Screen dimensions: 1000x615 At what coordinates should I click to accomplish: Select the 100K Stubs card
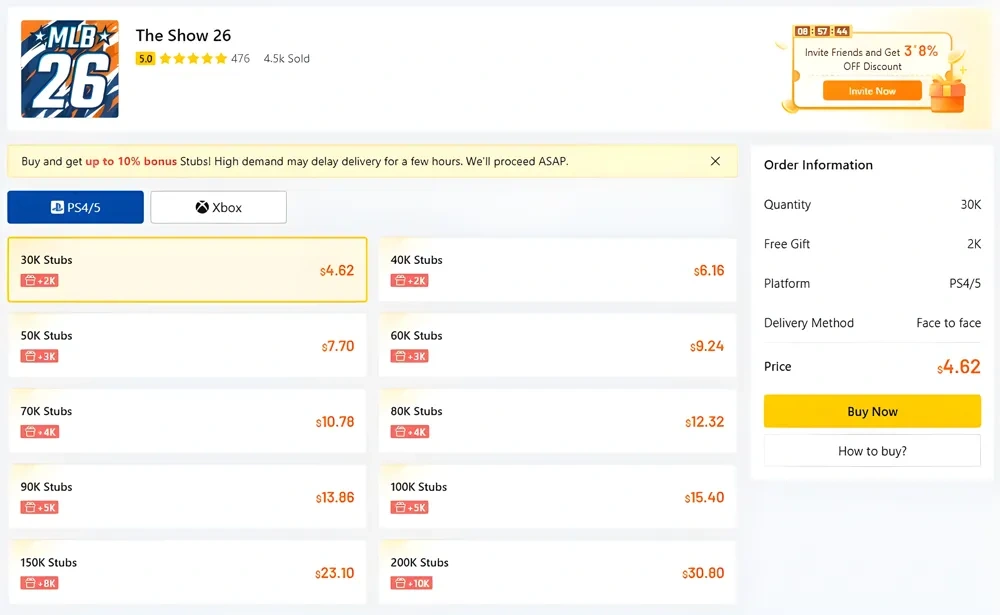(x=557, y=497)
